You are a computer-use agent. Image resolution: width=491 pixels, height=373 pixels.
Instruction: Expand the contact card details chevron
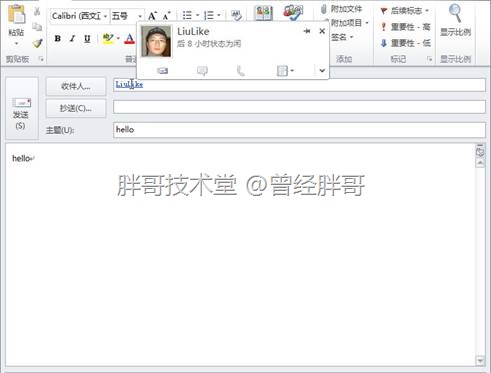(x=322, y=71)
